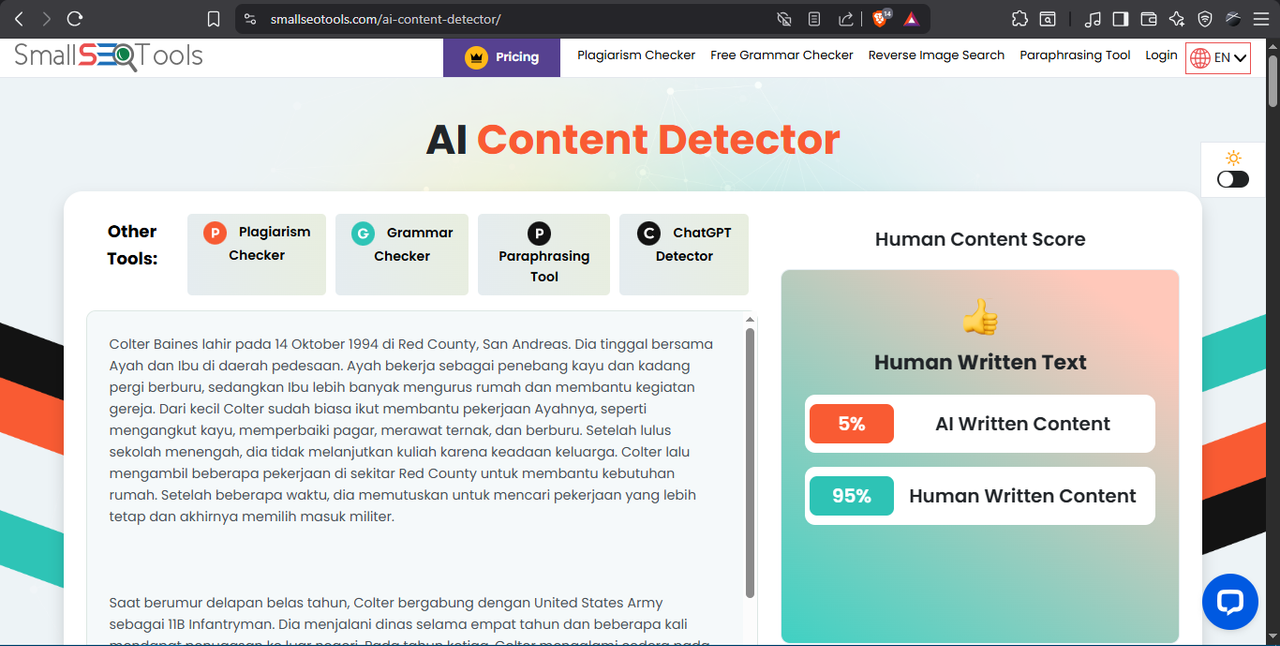Click the 'Human Written Content' label
The image size is (1280, 646).
point(1022,496)
